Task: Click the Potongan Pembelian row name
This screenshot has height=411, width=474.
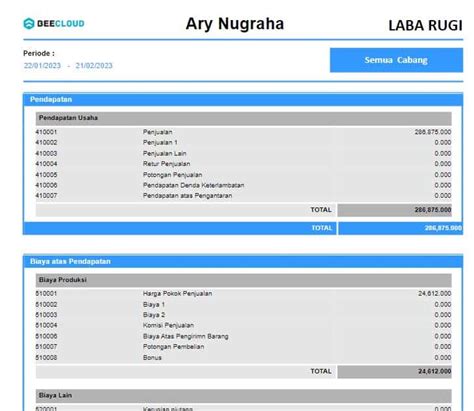Action: [174, 347]
